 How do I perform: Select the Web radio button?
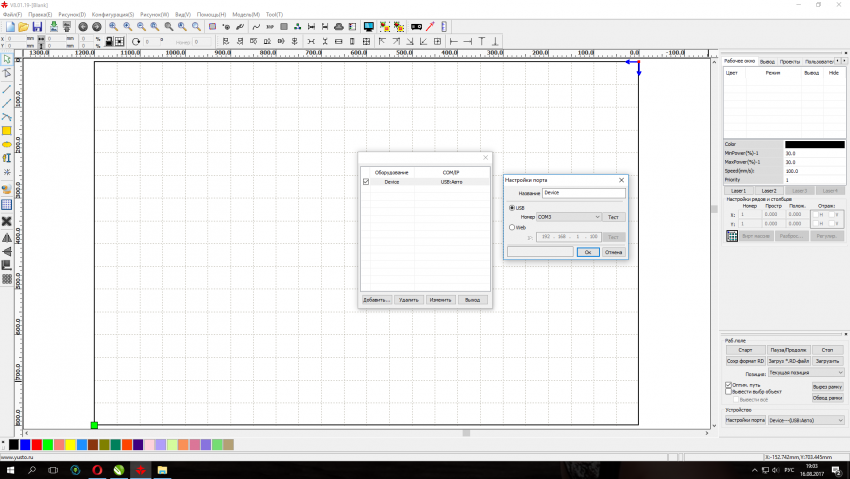coord(512,227)
